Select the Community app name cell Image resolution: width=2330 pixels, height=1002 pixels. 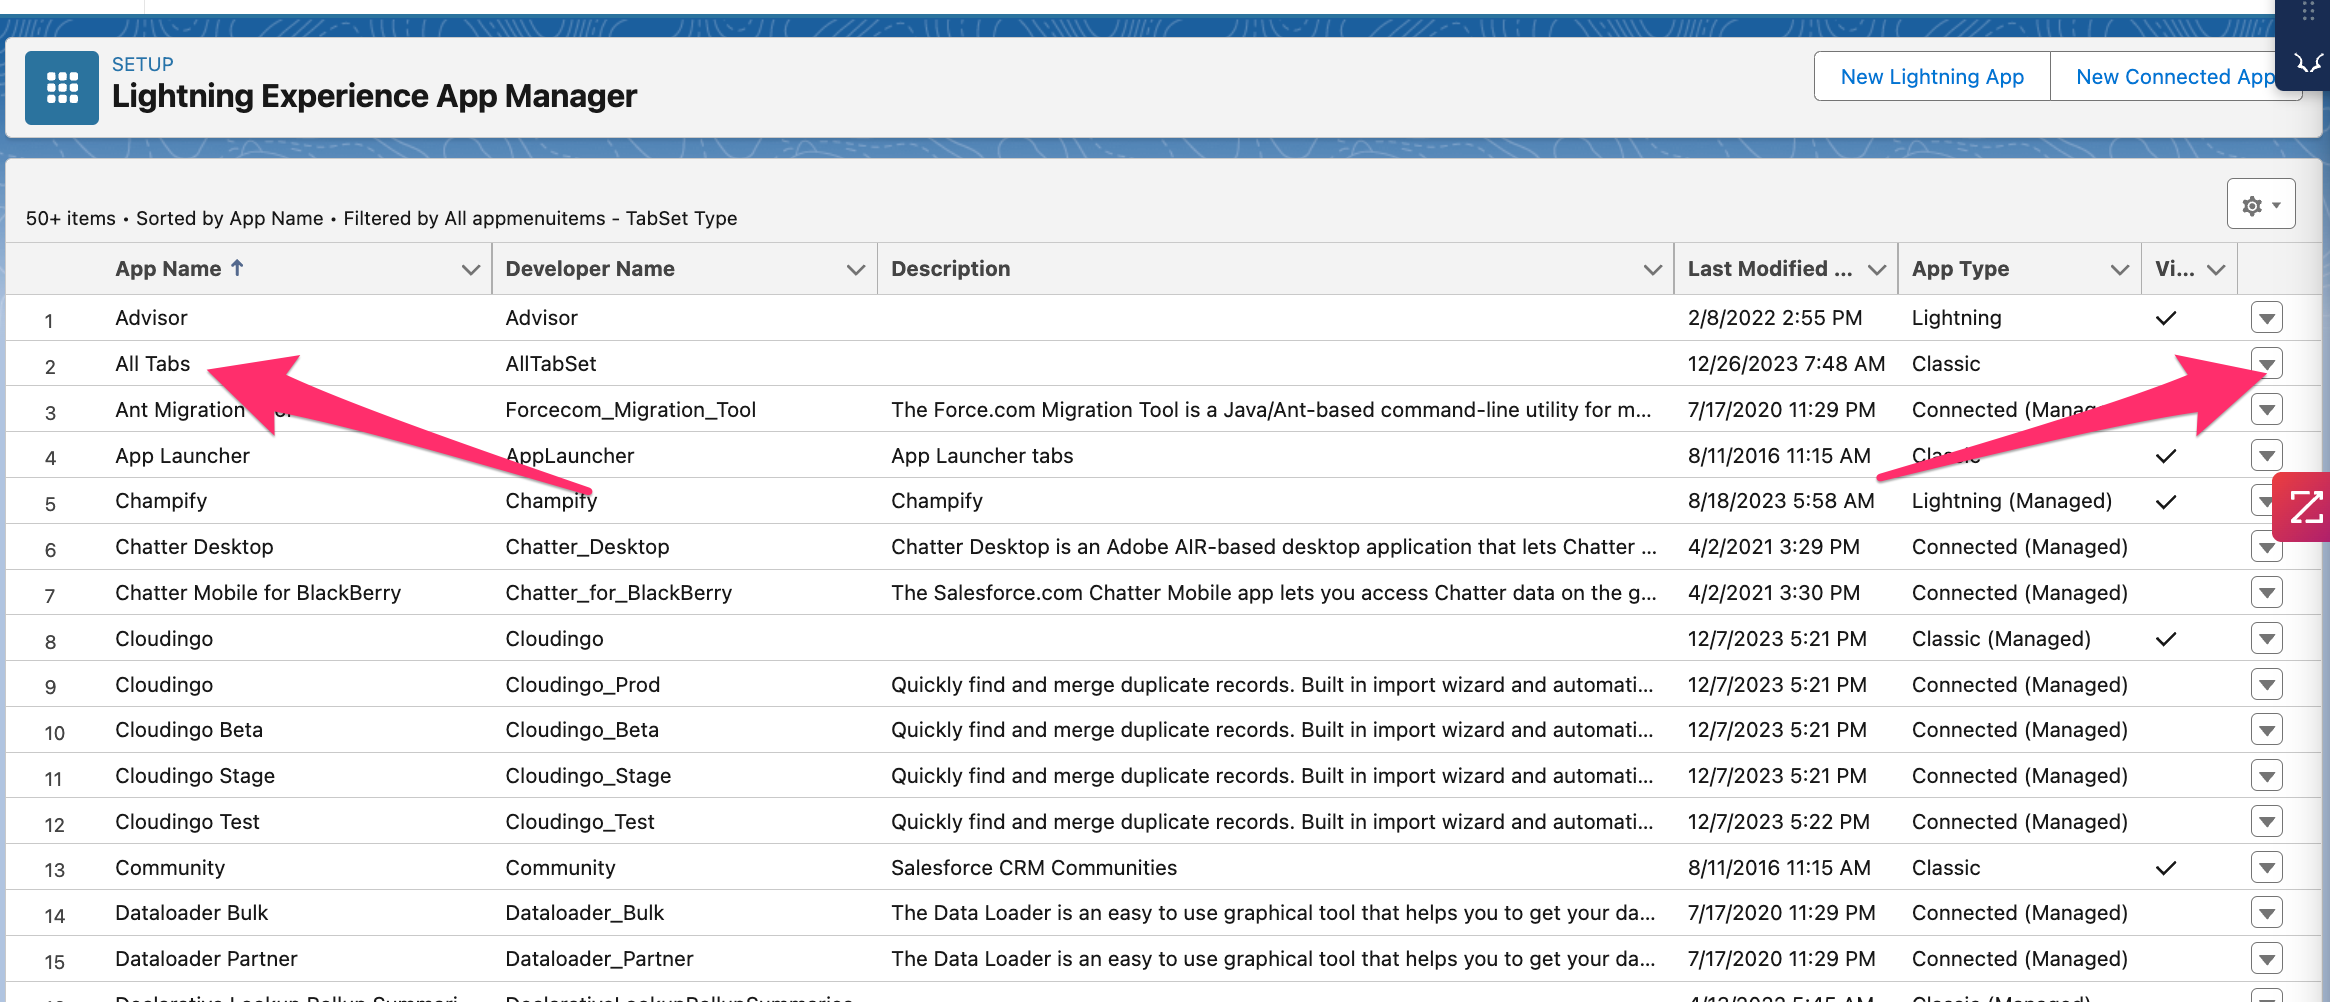pos(170,868)
